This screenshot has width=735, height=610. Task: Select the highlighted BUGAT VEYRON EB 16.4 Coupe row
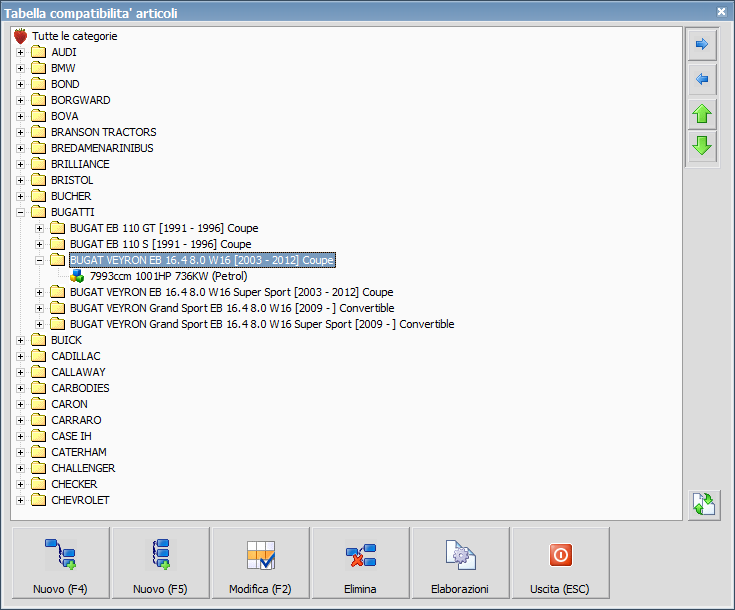[202, 260]
